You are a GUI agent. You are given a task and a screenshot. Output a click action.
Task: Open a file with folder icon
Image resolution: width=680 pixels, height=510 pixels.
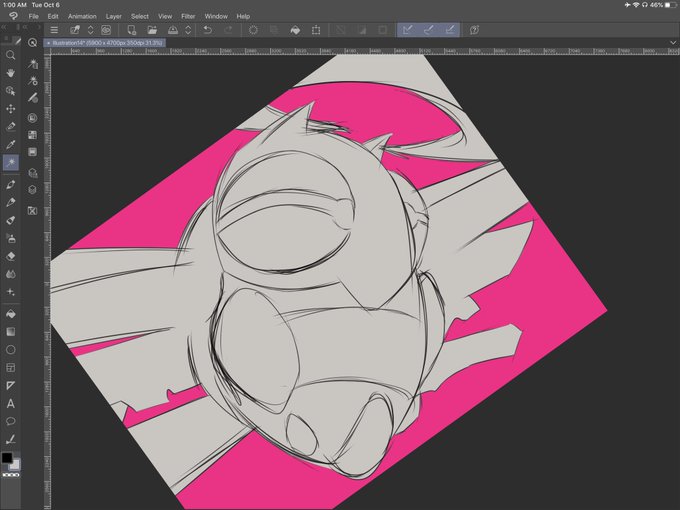(152, 30)
